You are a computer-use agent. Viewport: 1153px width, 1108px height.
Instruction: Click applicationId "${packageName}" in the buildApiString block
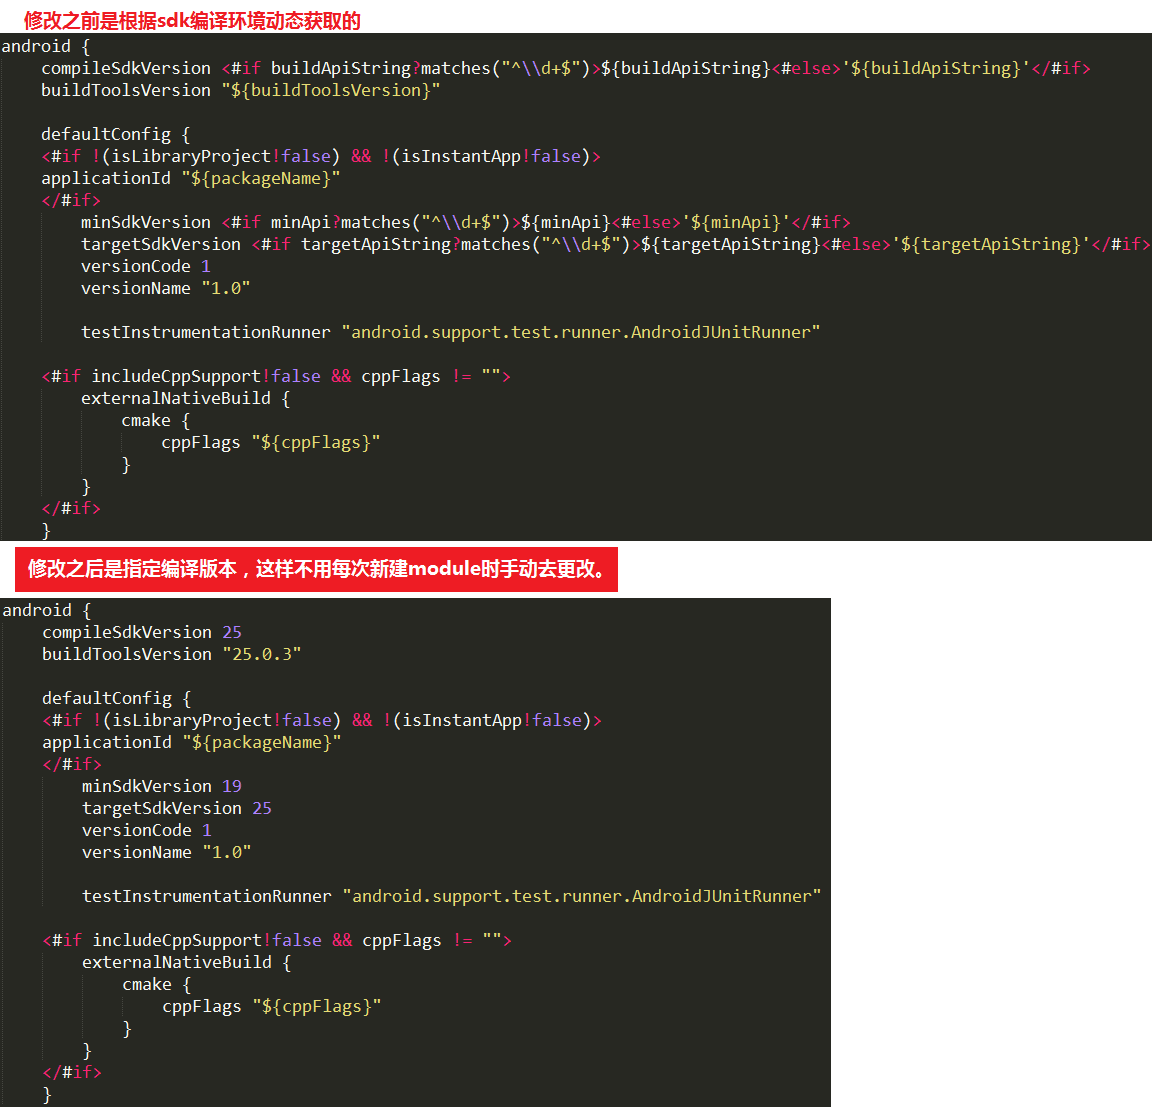click(190, 179)
